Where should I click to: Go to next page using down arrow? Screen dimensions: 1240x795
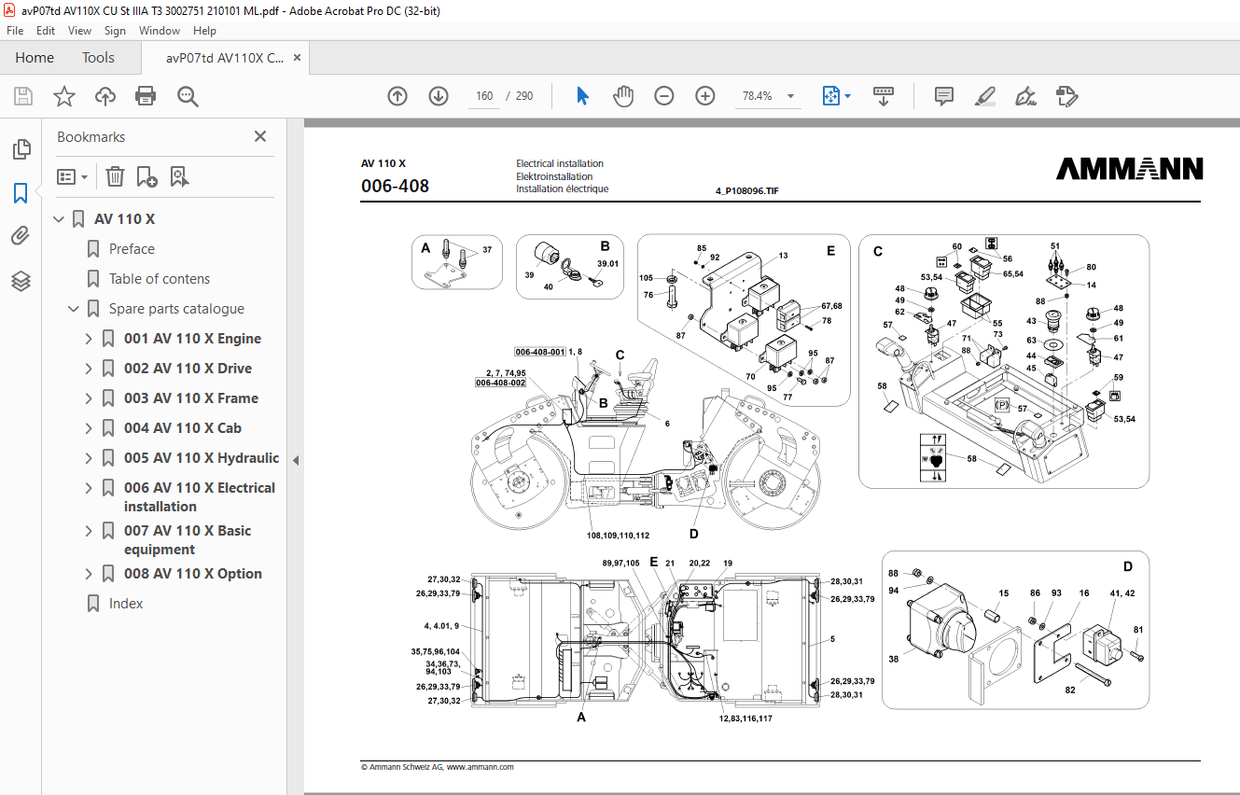tap(438, 95)
